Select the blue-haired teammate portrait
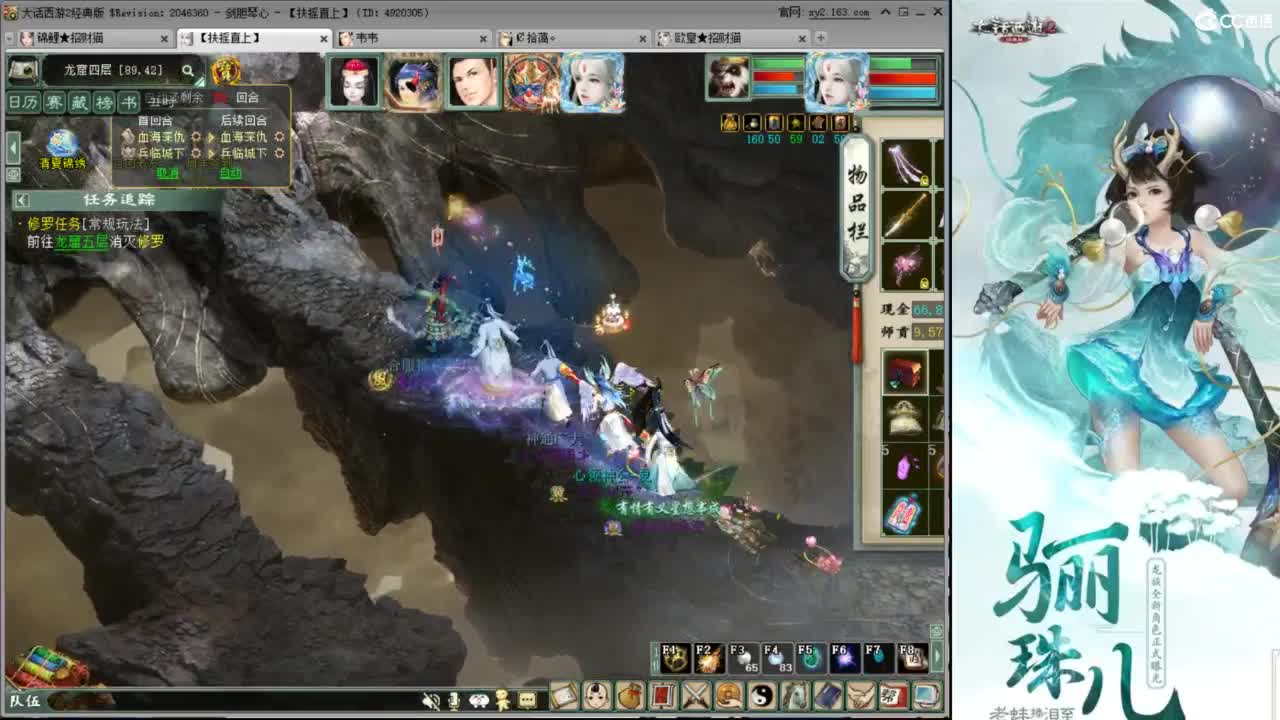The width and height of the screenshot is (1280, 720). [x=412, y=81]
